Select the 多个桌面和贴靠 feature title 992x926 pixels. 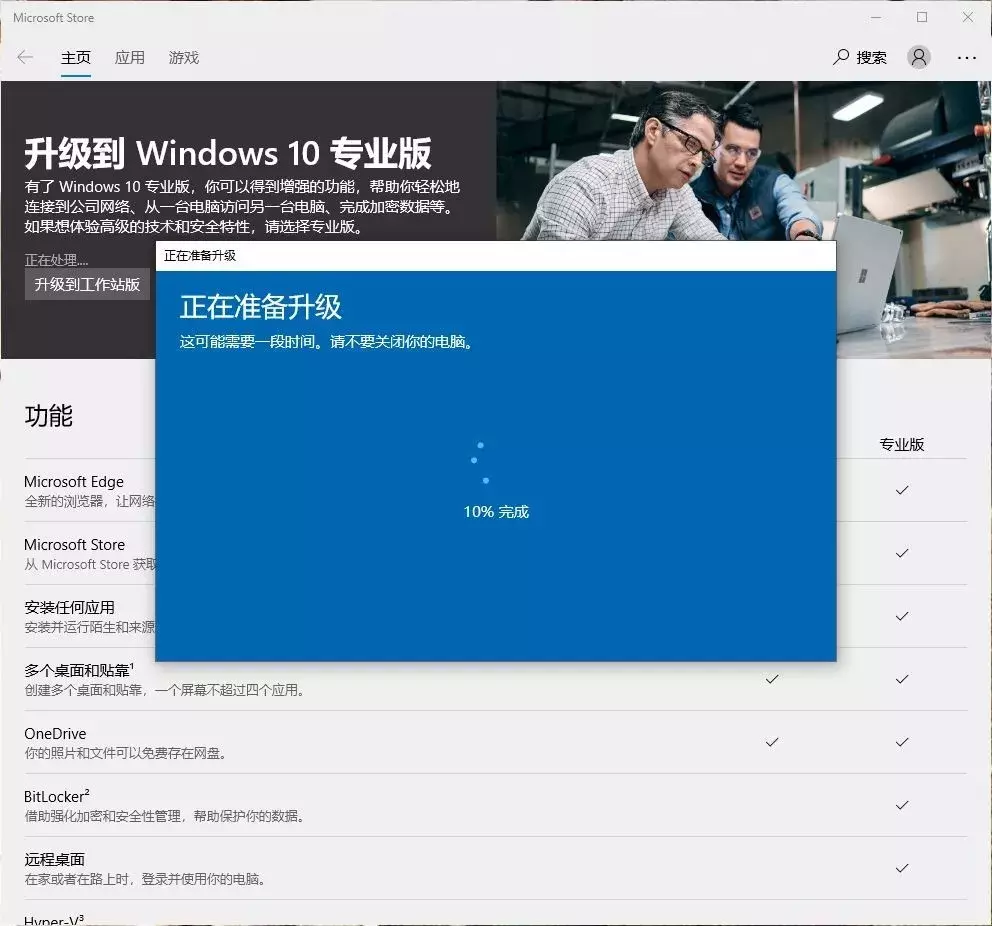point(79,670)
